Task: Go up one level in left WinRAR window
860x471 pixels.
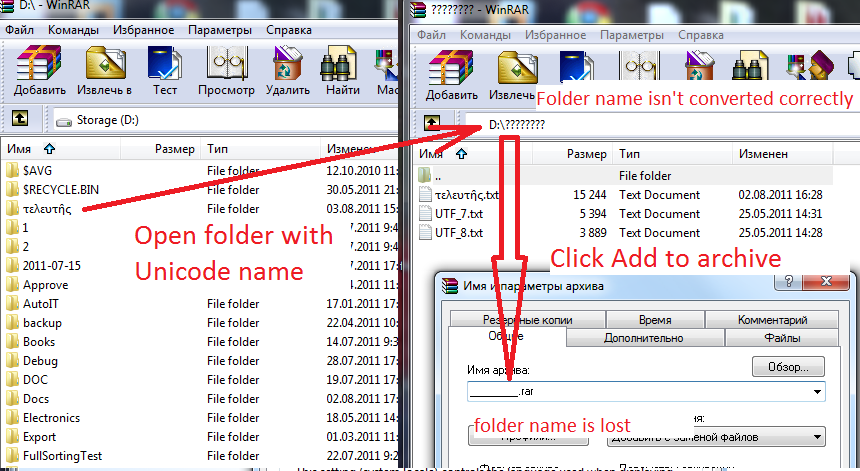Action: [x=20, y=118]
